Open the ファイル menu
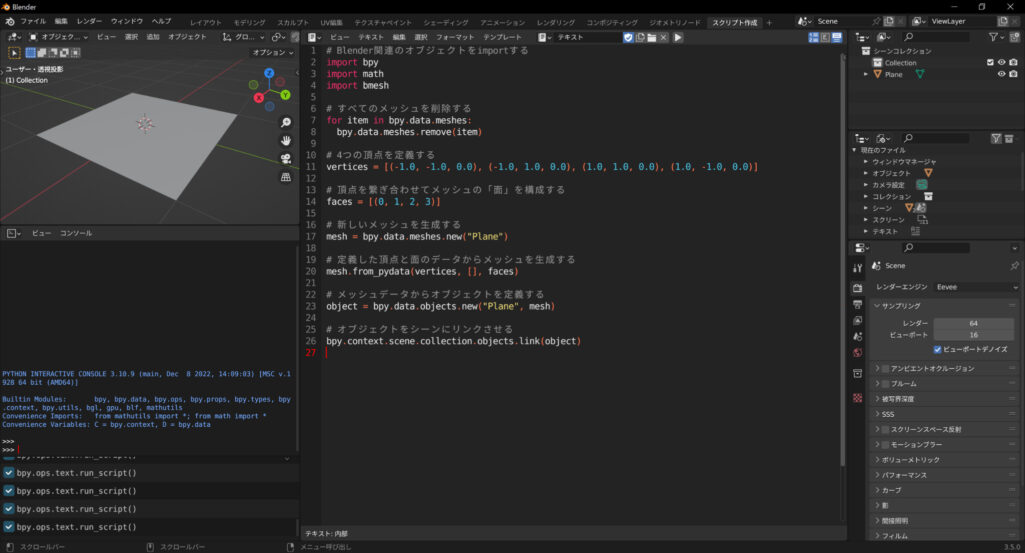 33,22
